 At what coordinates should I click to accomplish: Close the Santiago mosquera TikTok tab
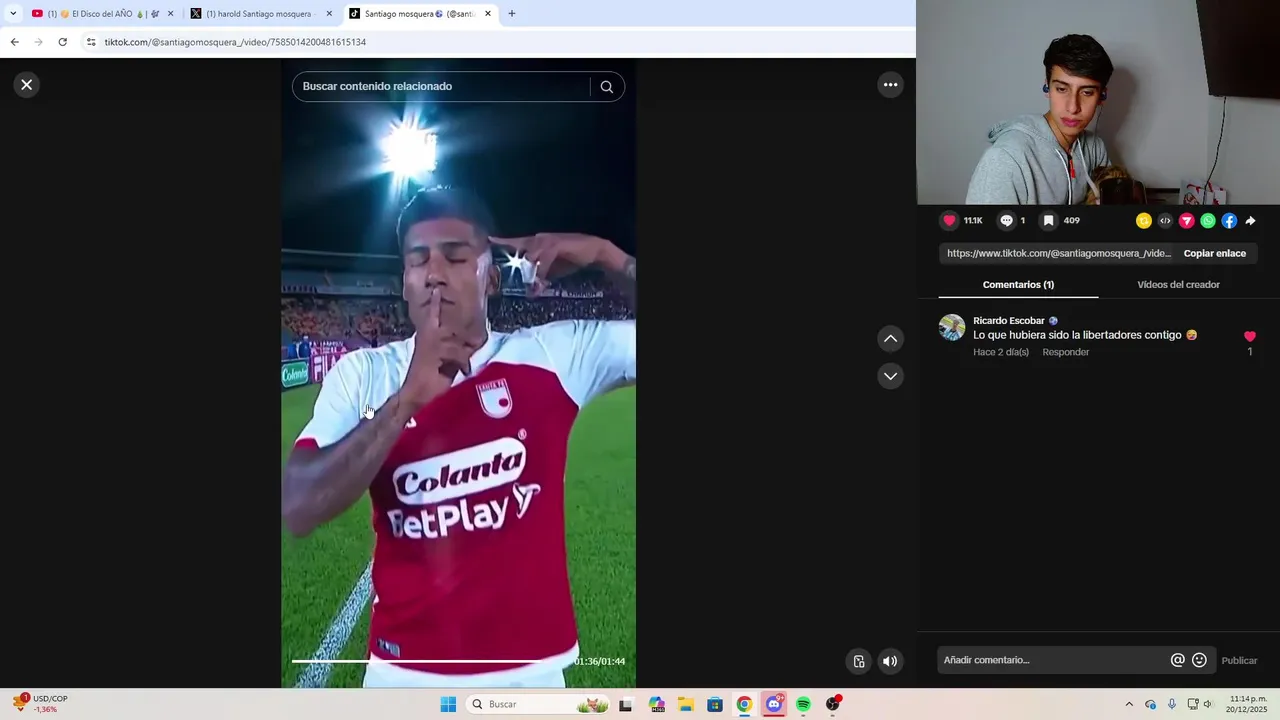tap(488, 14)
